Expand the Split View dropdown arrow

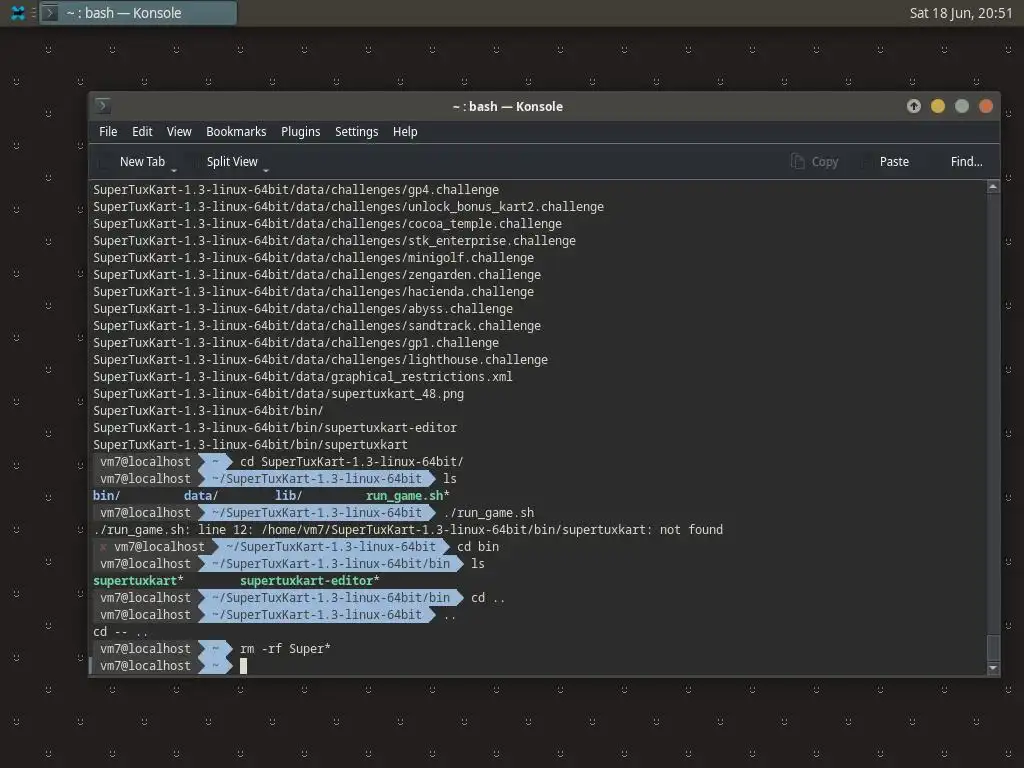pos(266,170)
